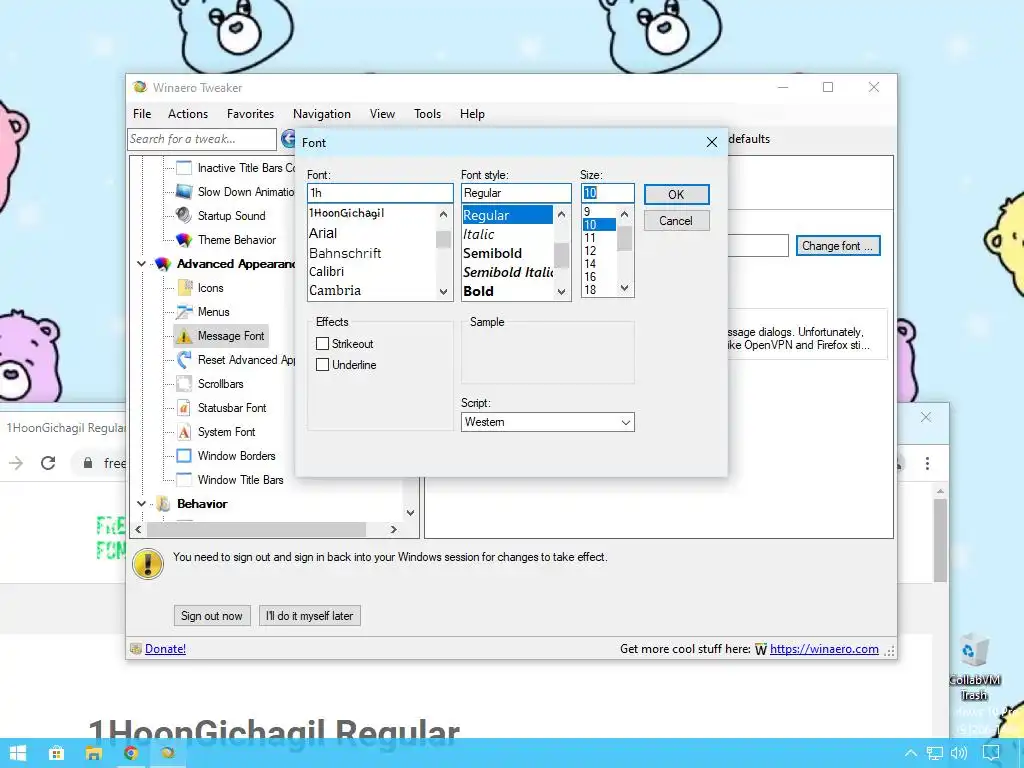1024x768 pixels.
Task: Open the volume control in system tray
Action: click(x=959, y=754)
